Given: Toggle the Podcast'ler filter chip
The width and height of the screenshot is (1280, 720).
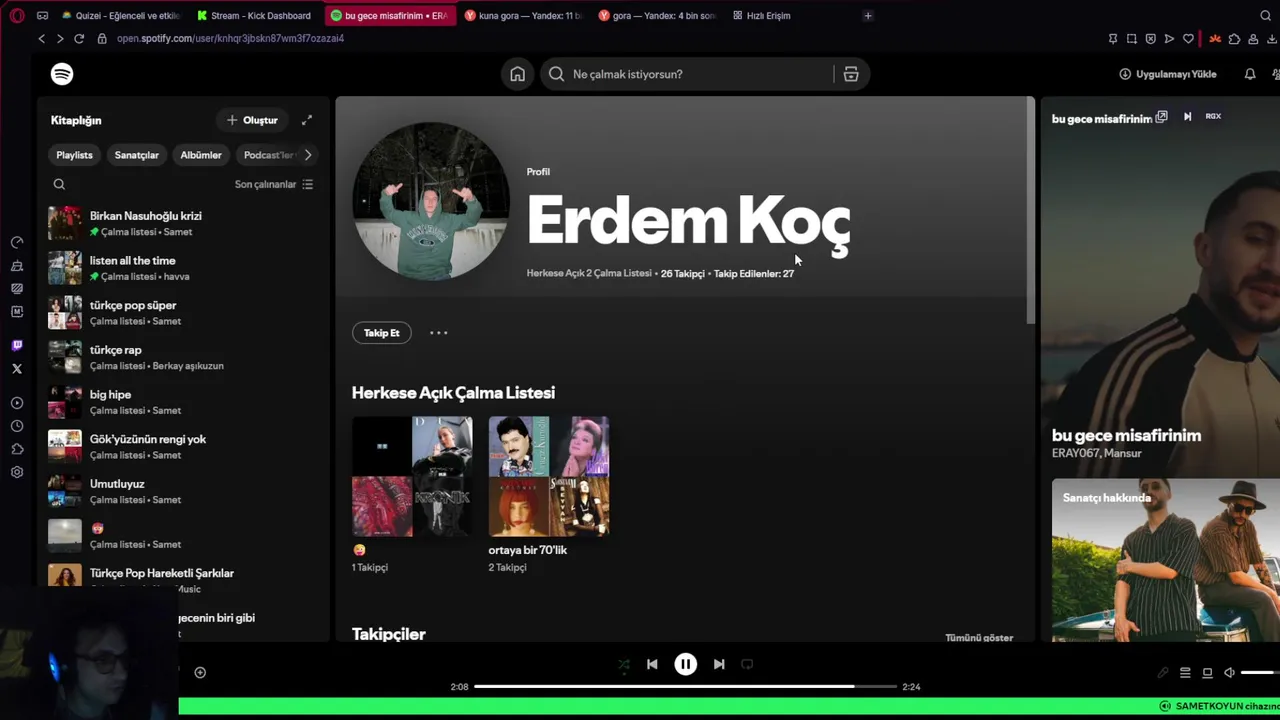Looking at the screenshot, I should click(x=267, y=155).
